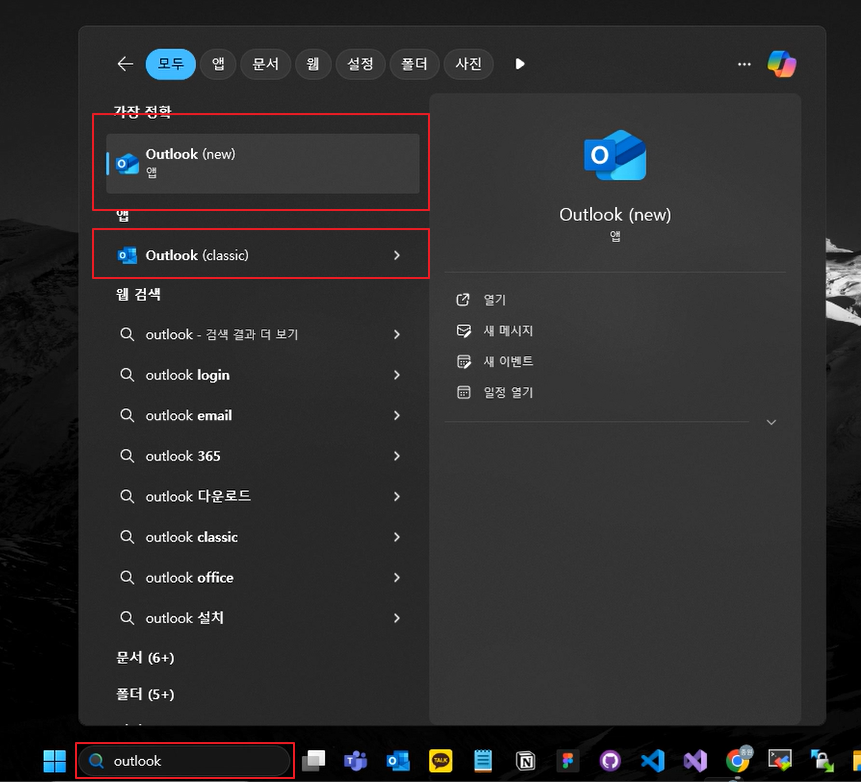Screen dimensions: 861x782
Task: Click the back arrow in search panel
Action: click(125, 64)
